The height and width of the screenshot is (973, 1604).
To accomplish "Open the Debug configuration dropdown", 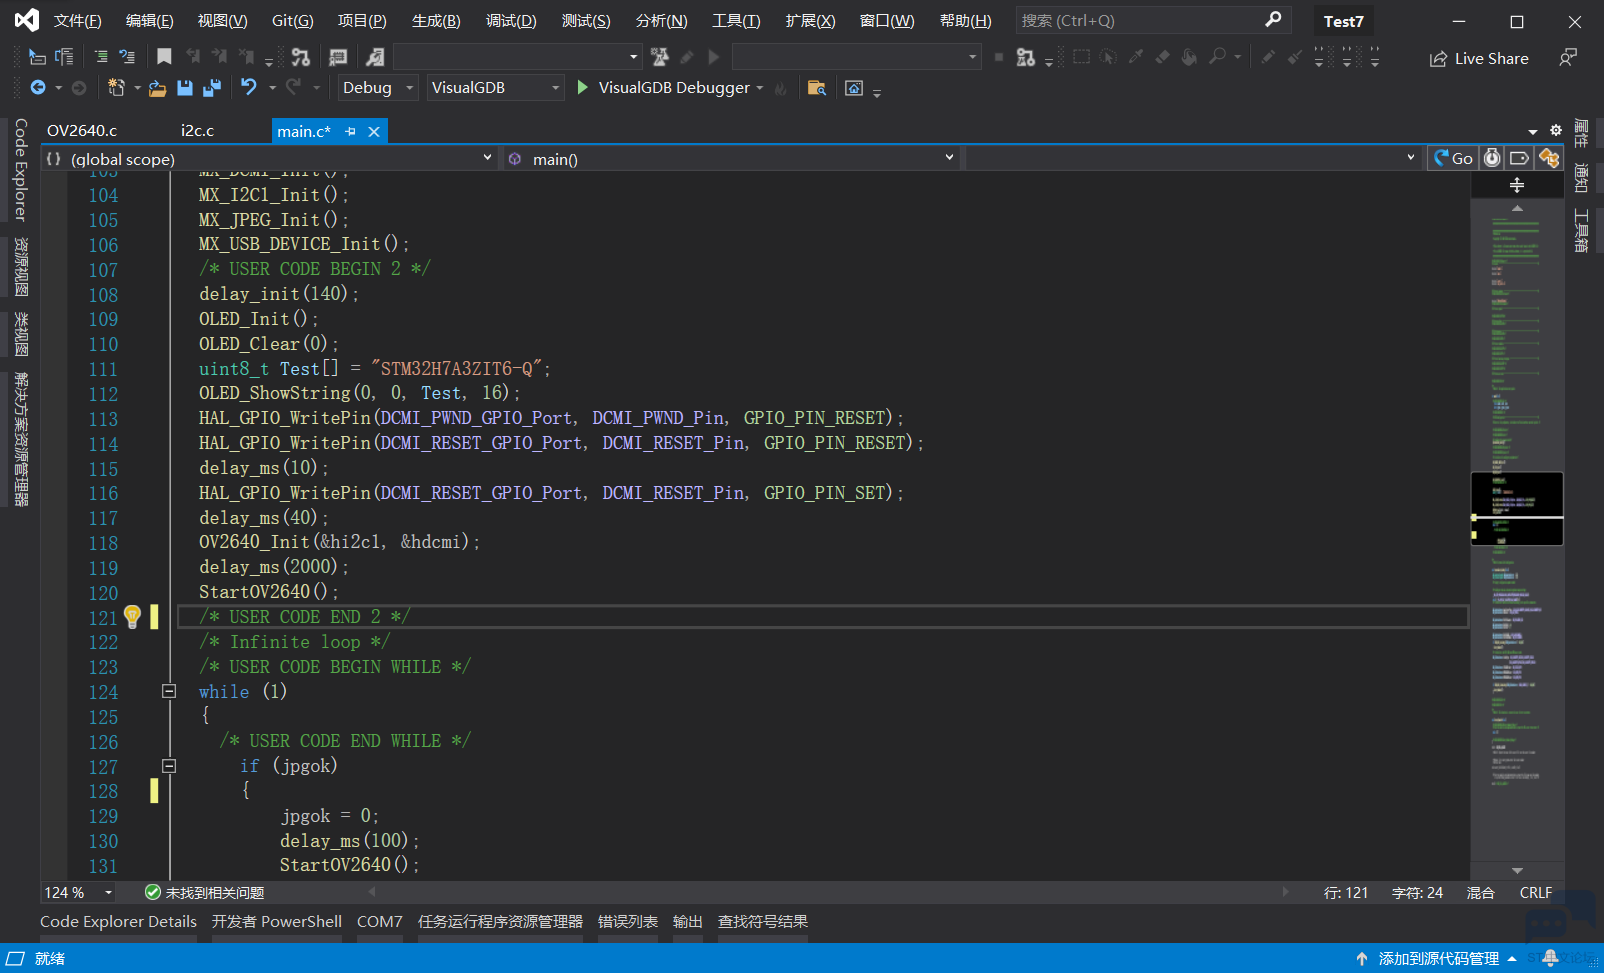I will coord(377,88).
